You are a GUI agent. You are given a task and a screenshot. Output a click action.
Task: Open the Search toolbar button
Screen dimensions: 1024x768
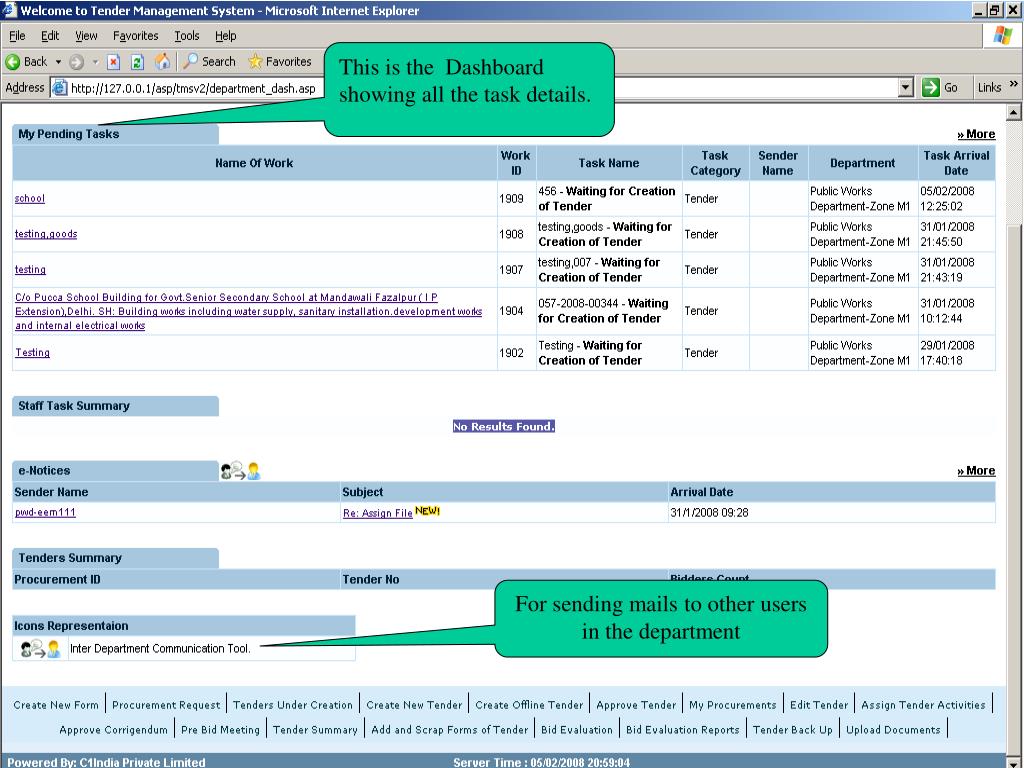pos(209,61)
